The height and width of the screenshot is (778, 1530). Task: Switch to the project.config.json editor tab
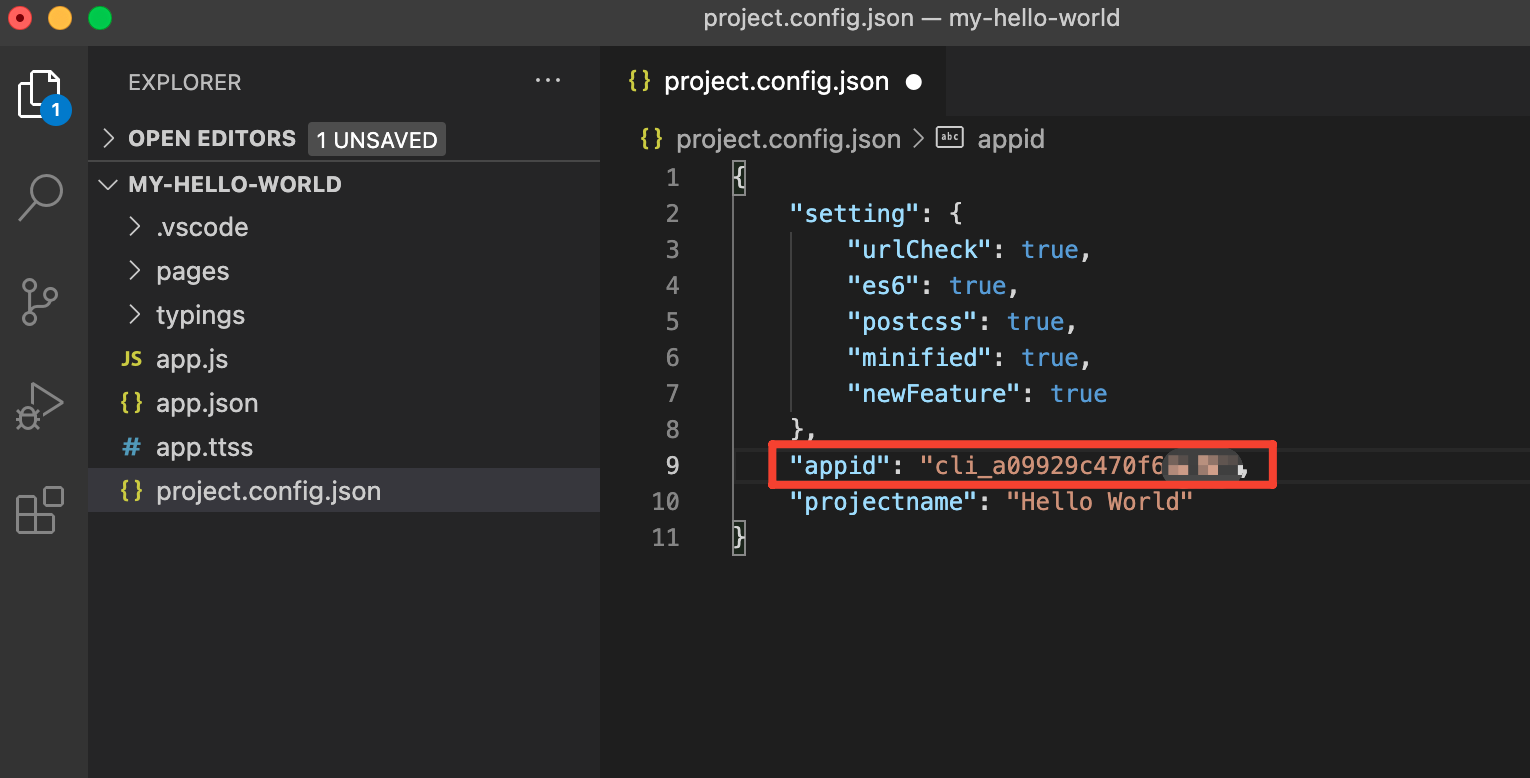tap(775, 82)
